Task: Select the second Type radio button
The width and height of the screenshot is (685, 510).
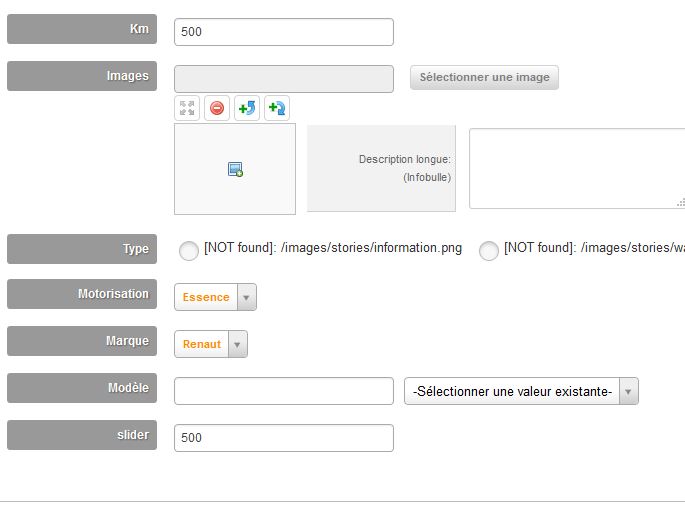Action: click(x=489, y=251)
